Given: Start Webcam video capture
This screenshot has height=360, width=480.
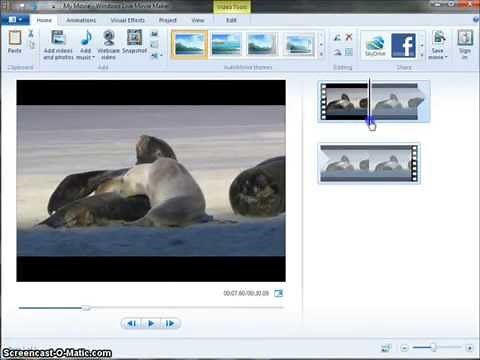Looking at the screenshot, I should click(109, 45).
